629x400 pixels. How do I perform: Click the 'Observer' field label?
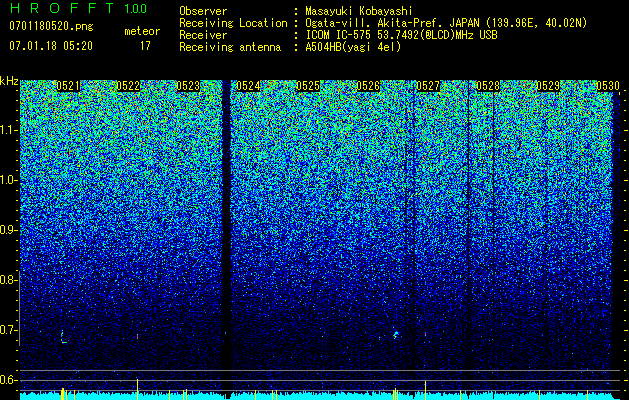point(203,11)
